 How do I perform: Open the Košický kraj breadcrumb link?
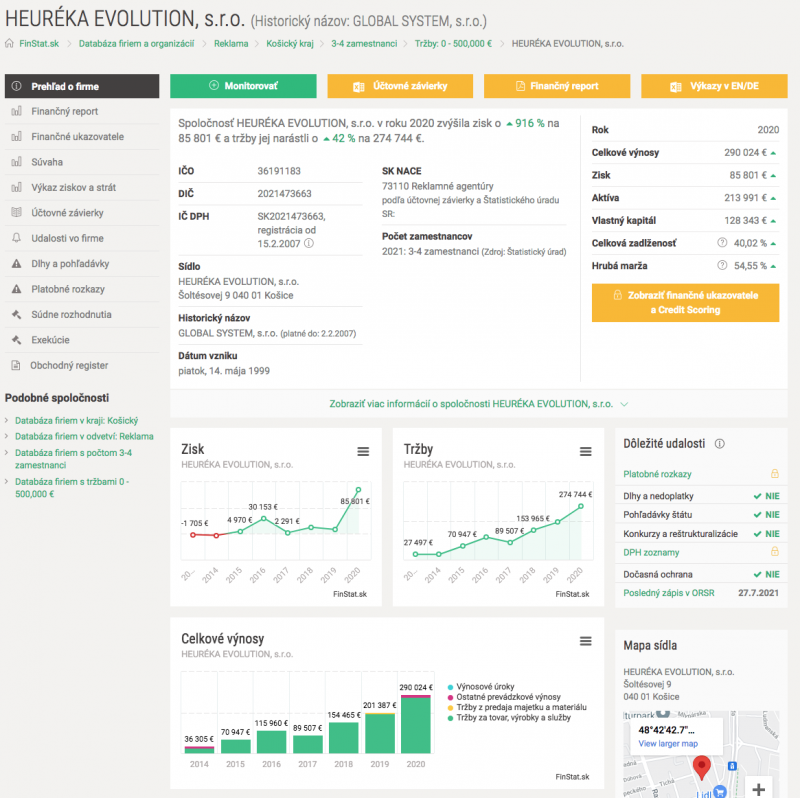pos(290,43)
